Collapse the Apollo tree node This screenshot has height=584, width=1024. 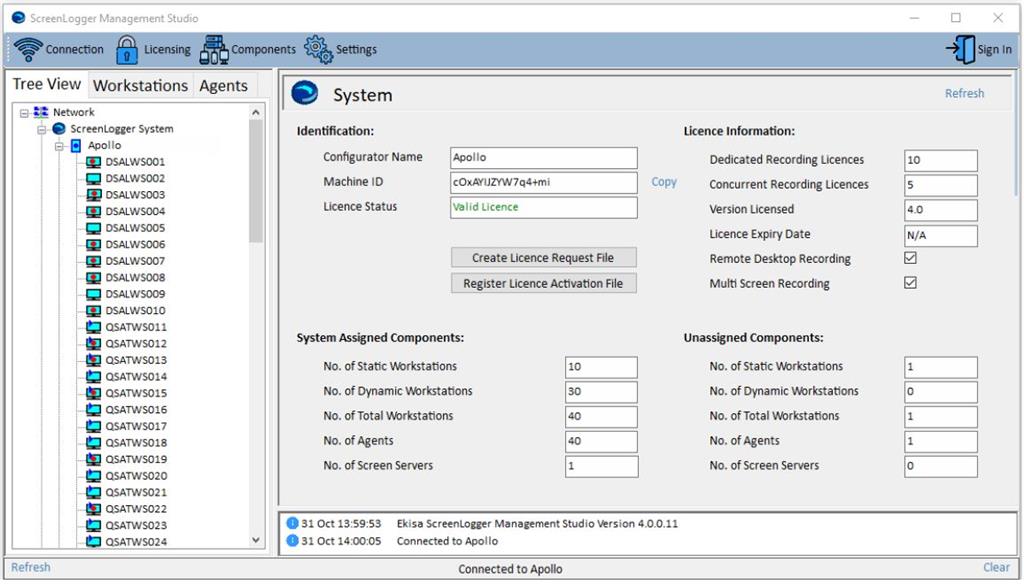pos(59,146)
